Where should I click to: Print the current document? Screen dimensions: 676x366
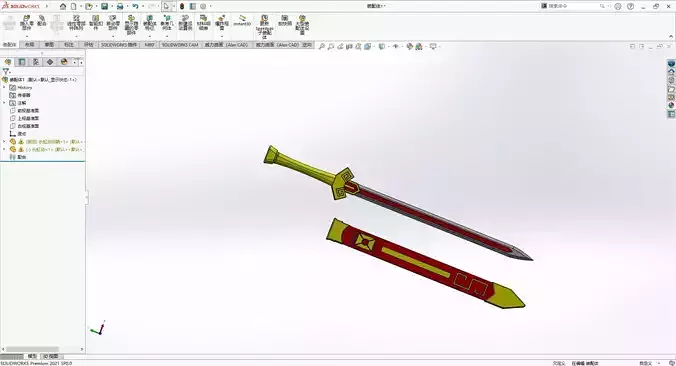120,6
